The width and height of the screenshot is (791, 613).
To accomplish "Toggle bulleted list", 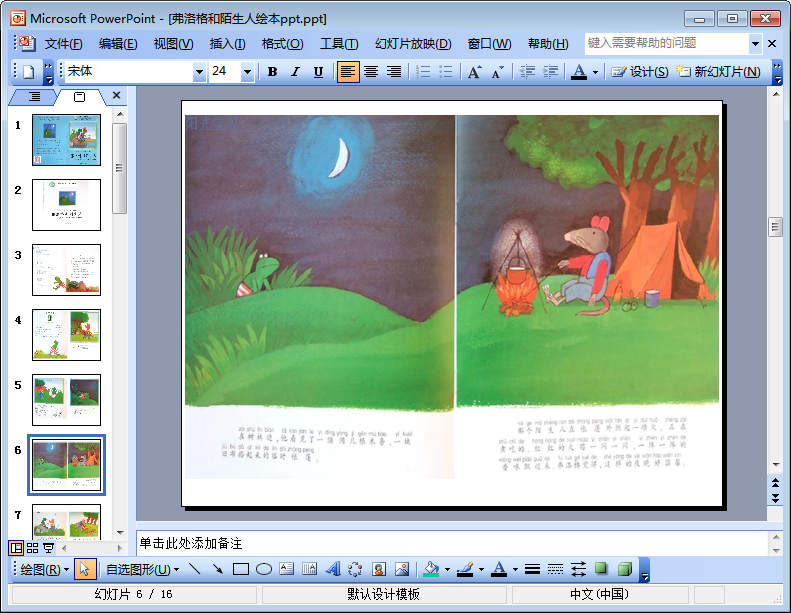I will (x=446, y=72).
